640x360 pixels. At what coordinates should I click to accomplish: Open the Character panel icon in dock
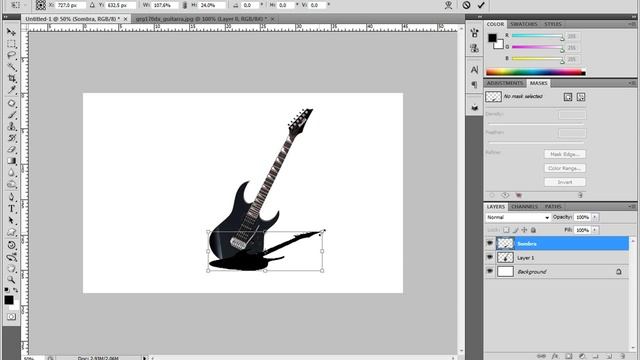(474, 70)
